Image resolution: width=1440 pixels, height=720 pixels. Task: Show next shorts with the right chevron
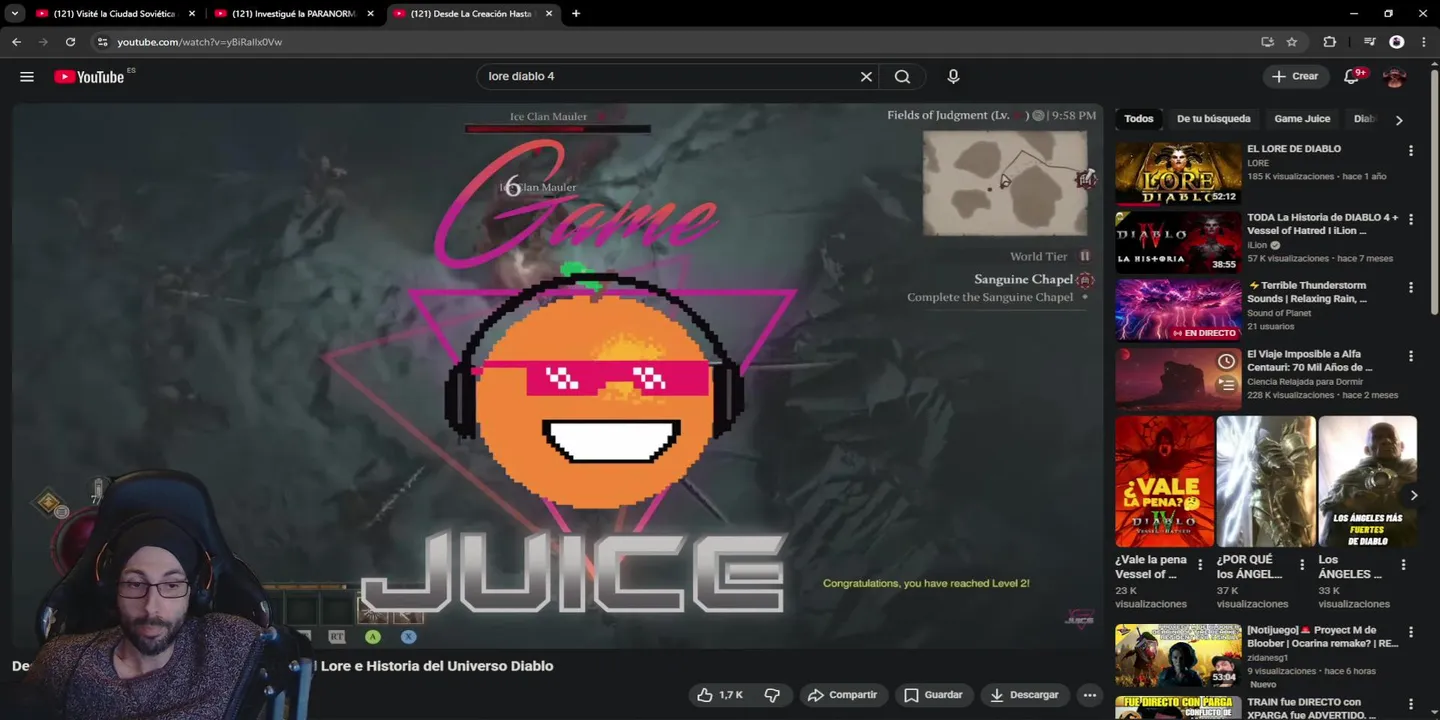(x=1413, y=495)
